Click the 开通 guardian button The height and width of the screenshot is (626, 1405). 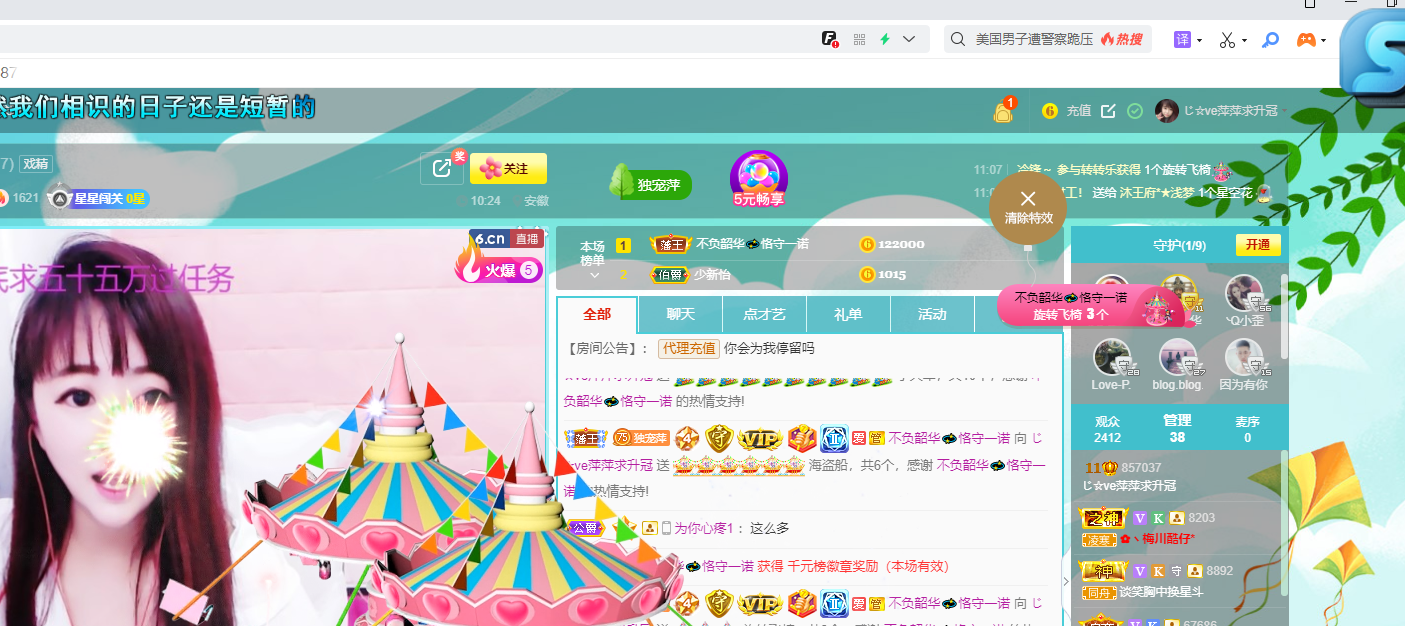[1257, 245]
